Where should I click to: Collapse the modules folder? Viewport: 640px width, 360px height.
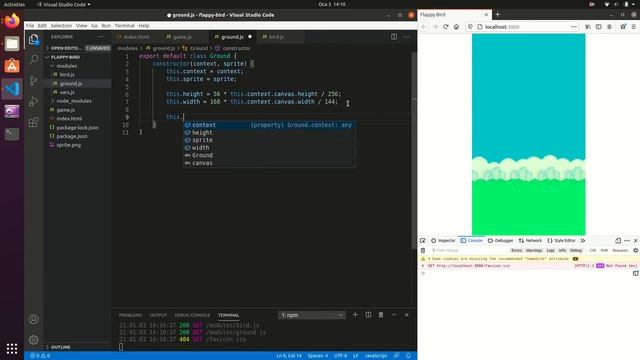tap(77, 66)
